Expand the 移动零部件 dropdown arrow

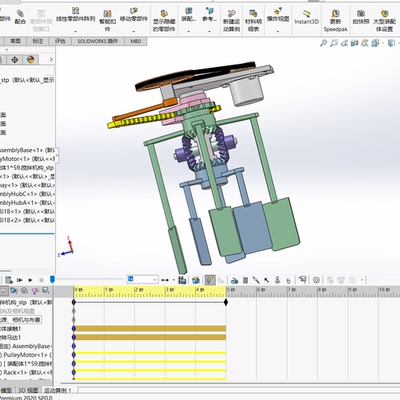[134, 32]
